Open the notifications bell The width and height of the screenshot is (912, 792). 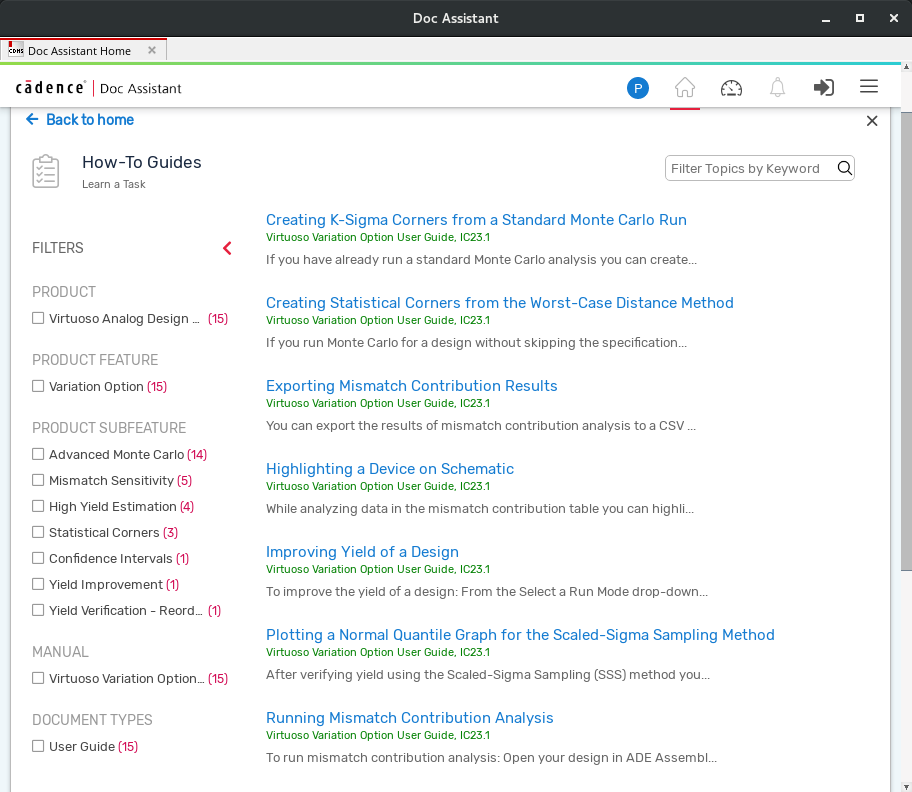tap(777, 88)
